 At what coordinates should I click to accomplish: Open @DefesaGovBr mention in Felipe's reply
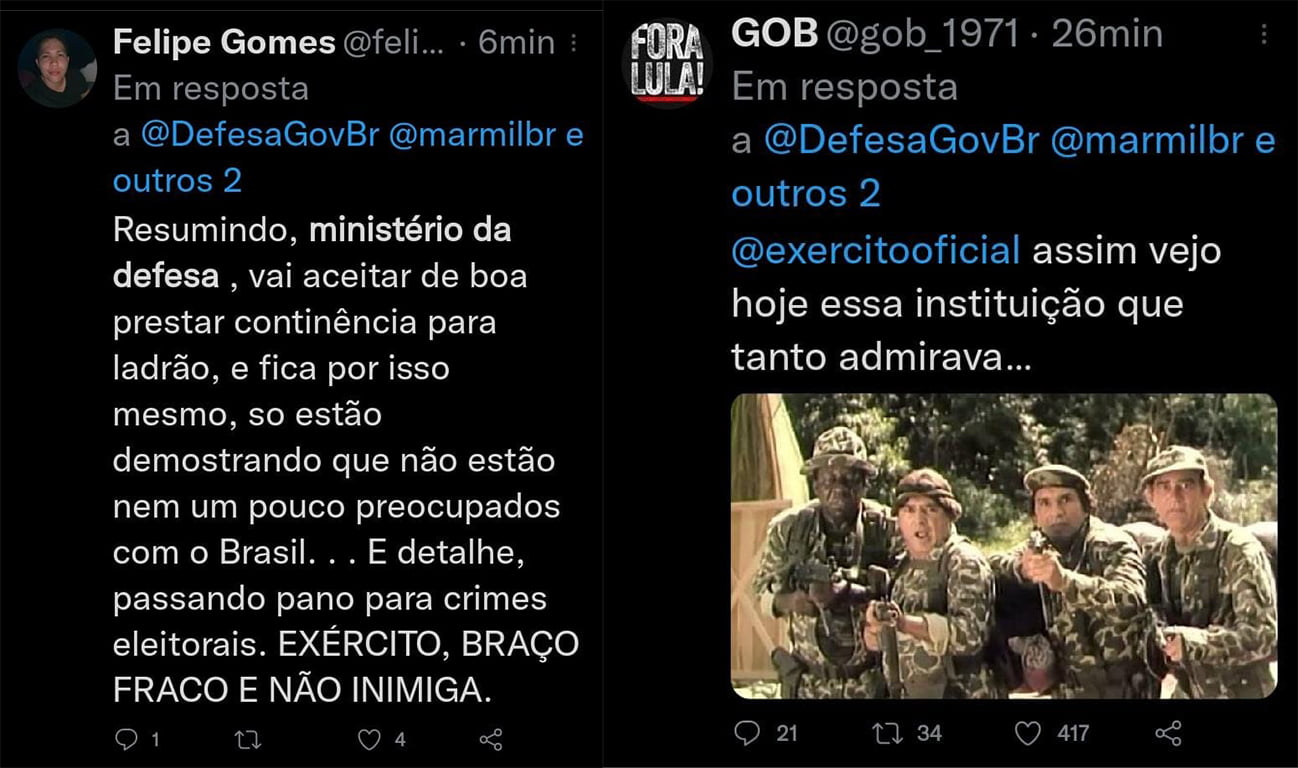260,136
